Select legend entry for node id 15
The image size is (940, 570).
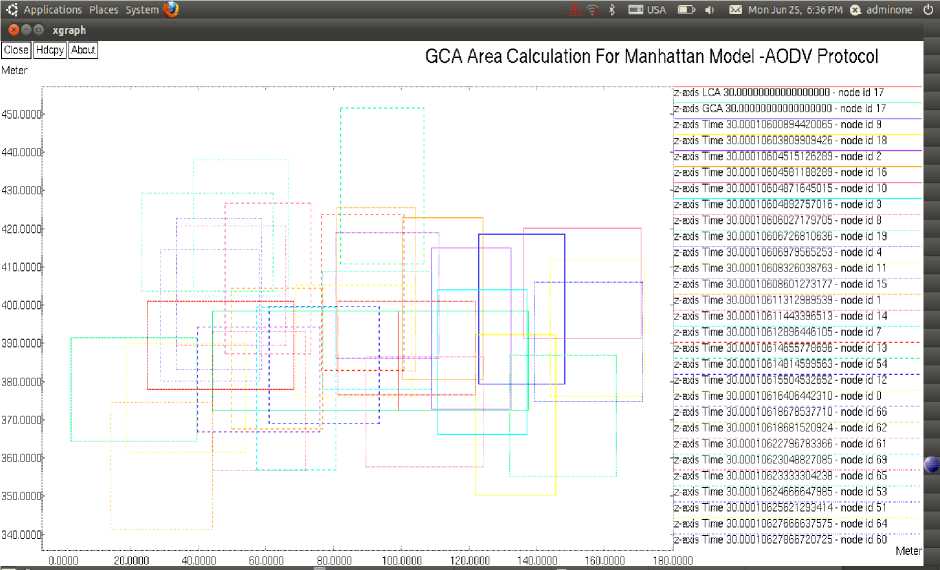[780, 284]
